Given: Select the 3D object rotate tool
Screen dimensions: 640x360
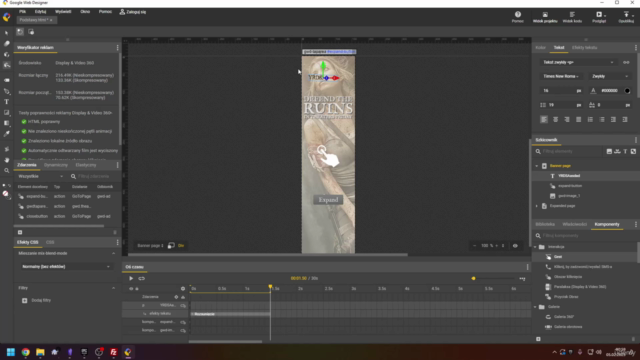Looking at the screenshot, I should pyautogui.click(x=7, y=54).
